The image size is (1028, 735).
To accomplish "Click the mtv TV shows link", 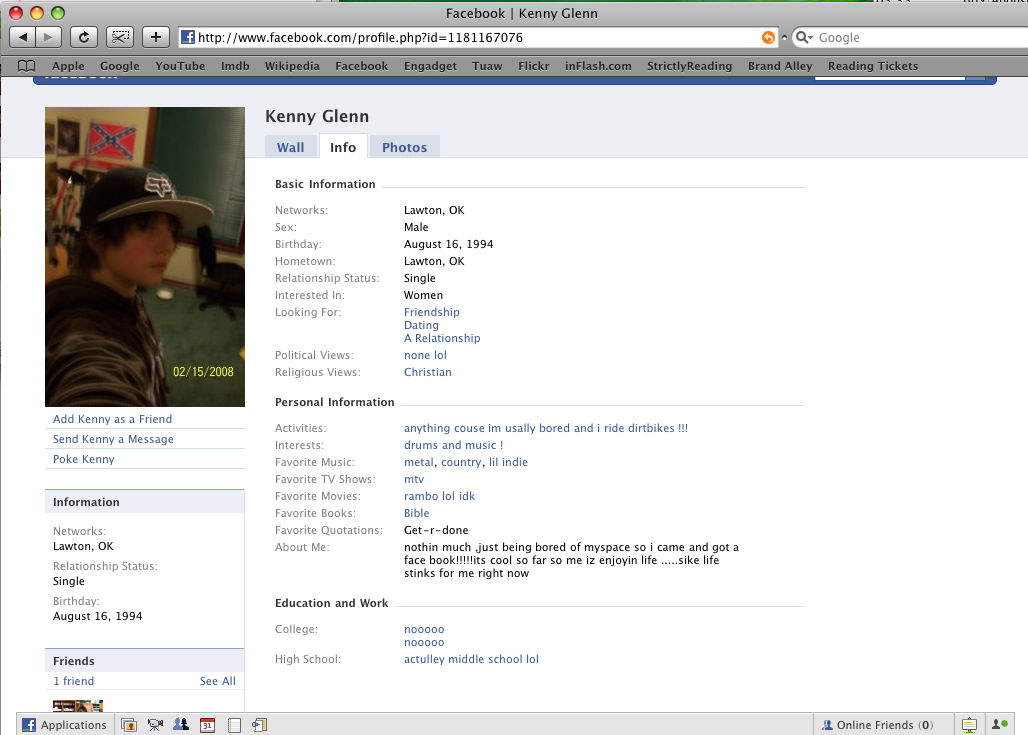I will click(414, 479).
